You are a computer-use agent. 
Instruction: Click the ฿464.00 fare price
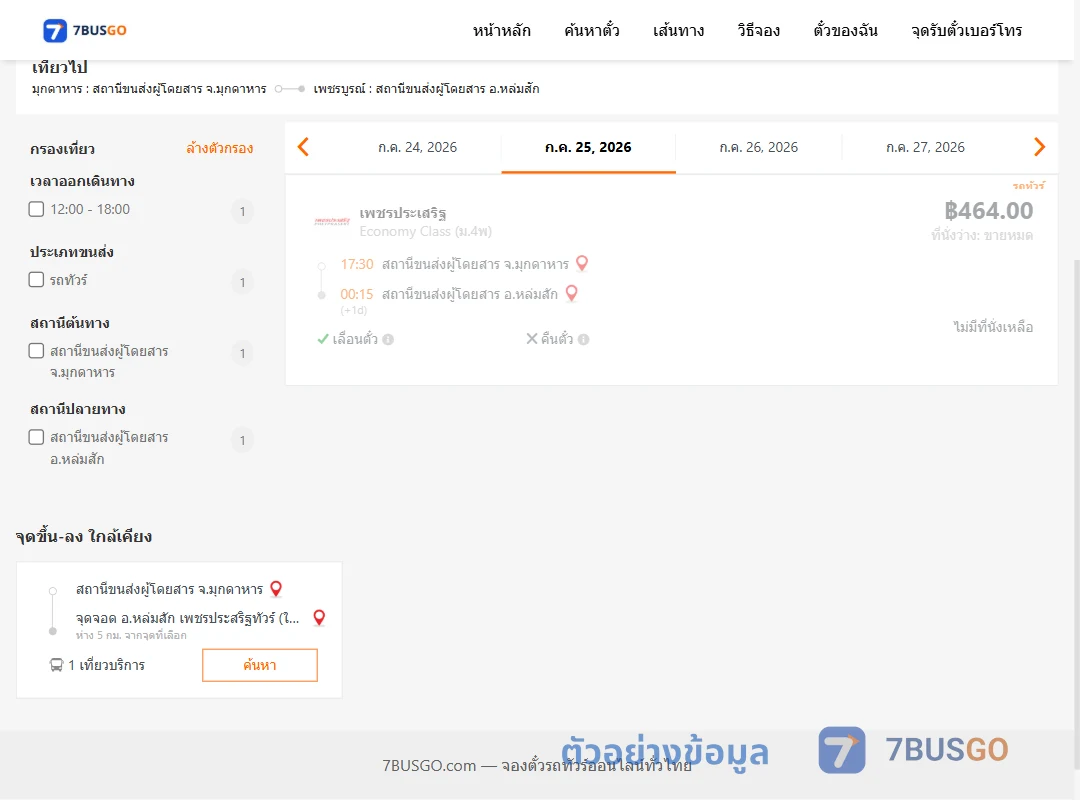(x=989, y=210)
